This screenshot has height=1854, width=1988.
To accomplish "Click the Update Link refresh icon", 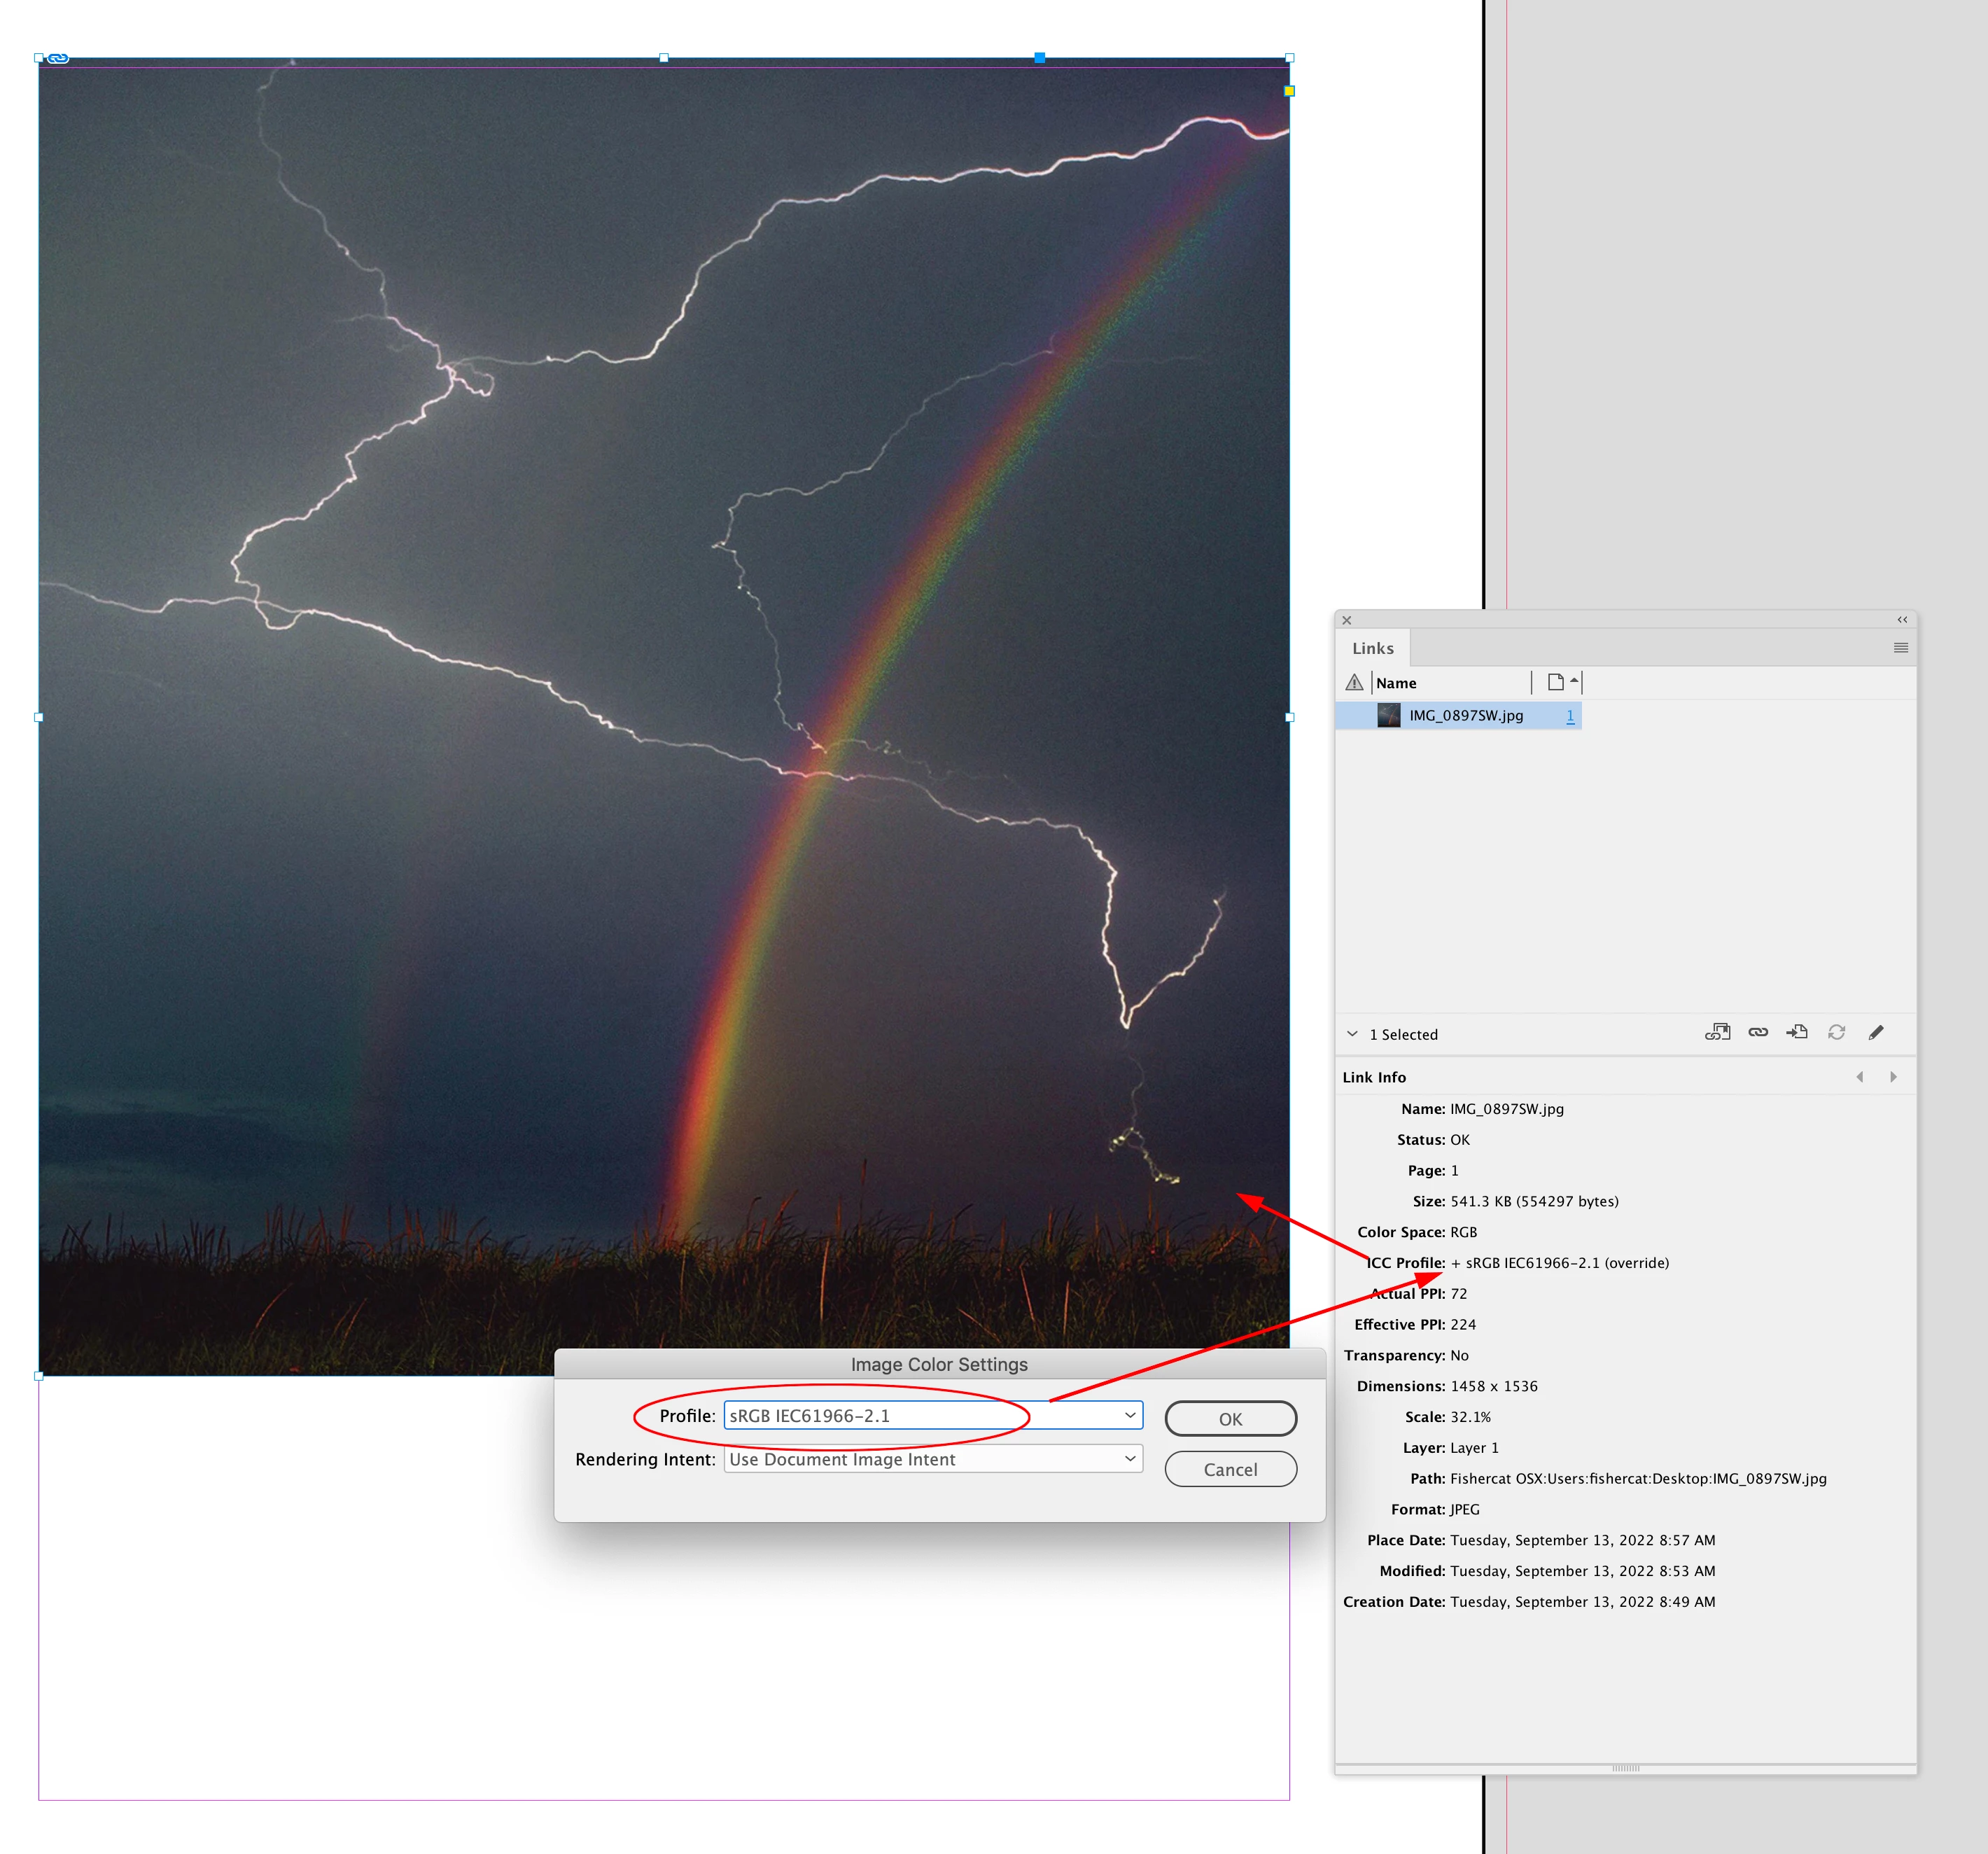I will click(1836, 1032).
